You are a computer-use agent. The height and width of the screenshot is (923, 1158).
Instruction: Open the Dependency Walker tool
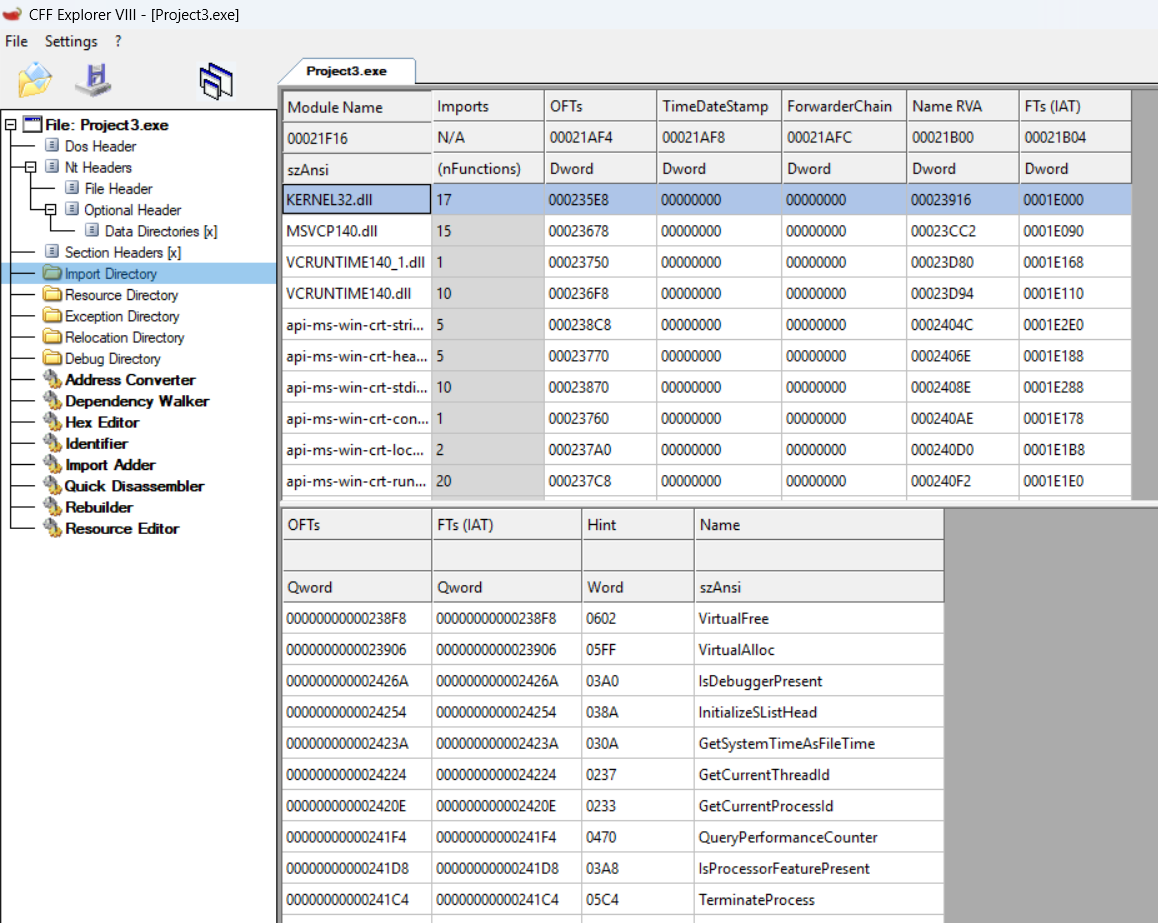point(137,402)
